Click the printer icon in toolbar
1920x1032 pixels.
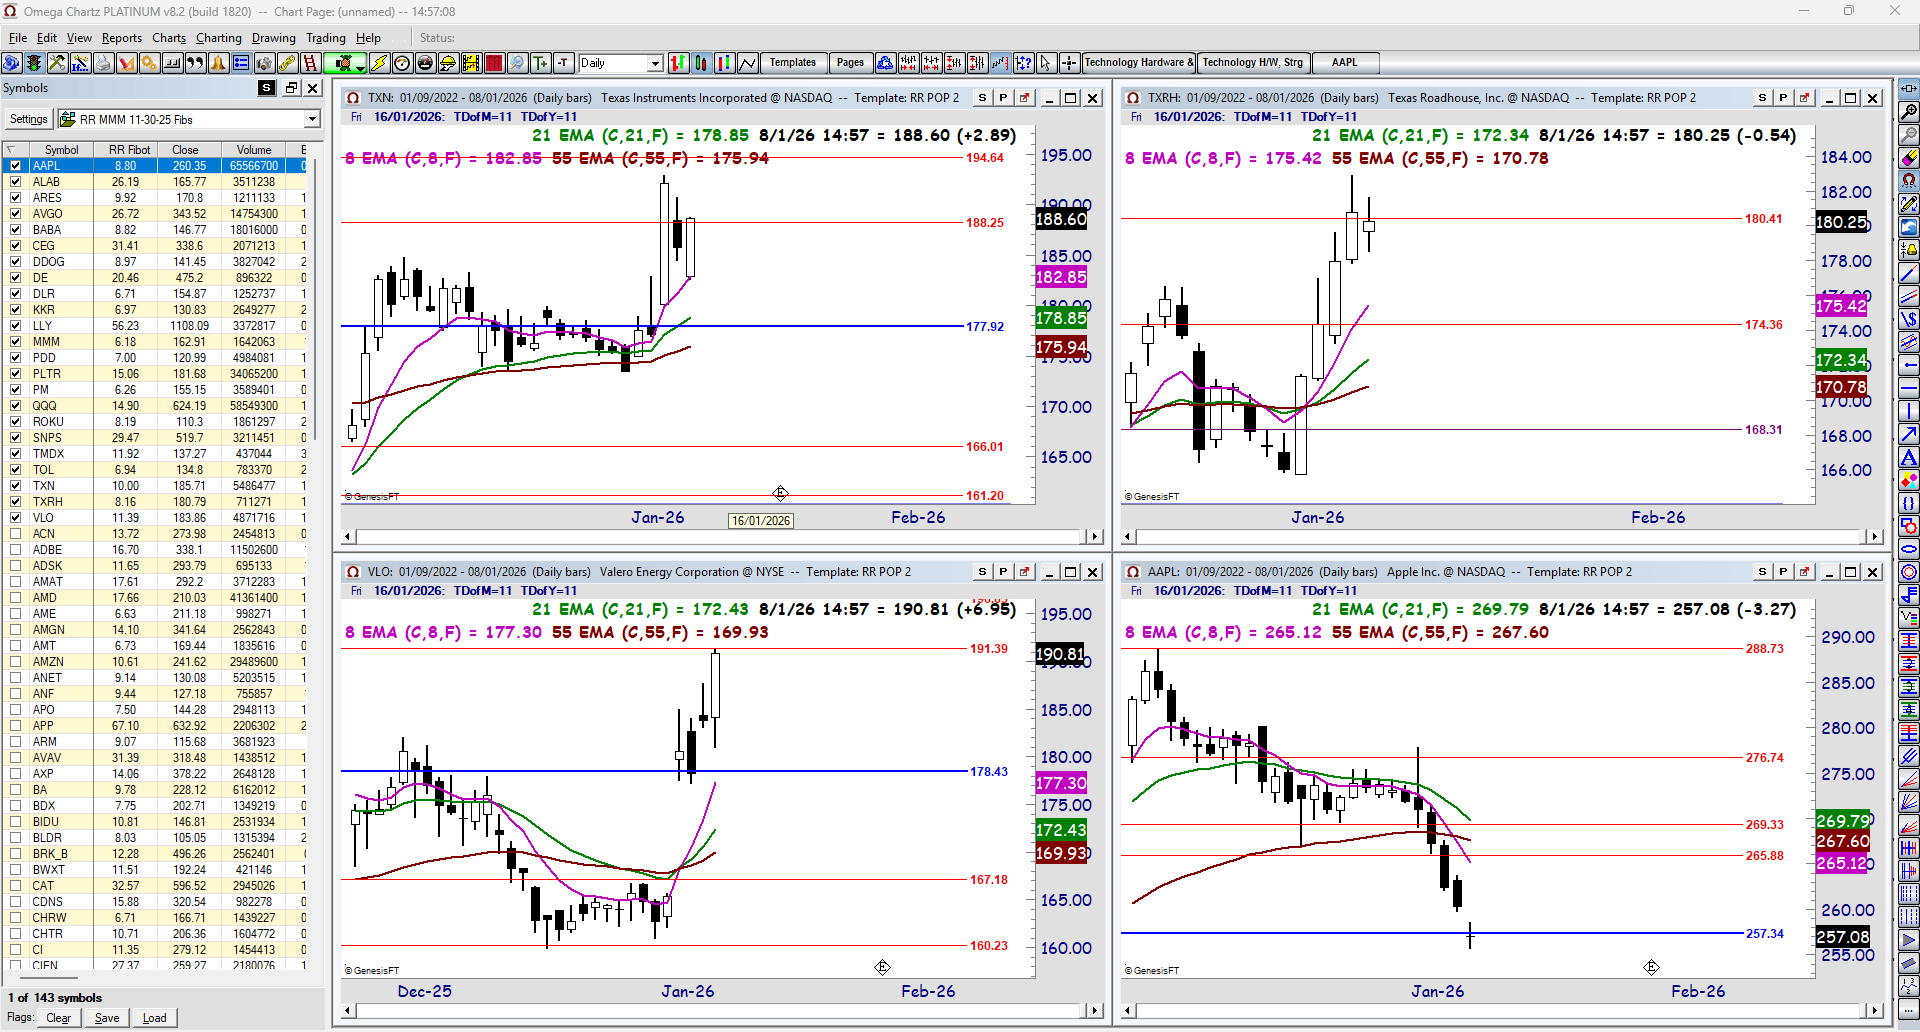(x=102, y=63)
